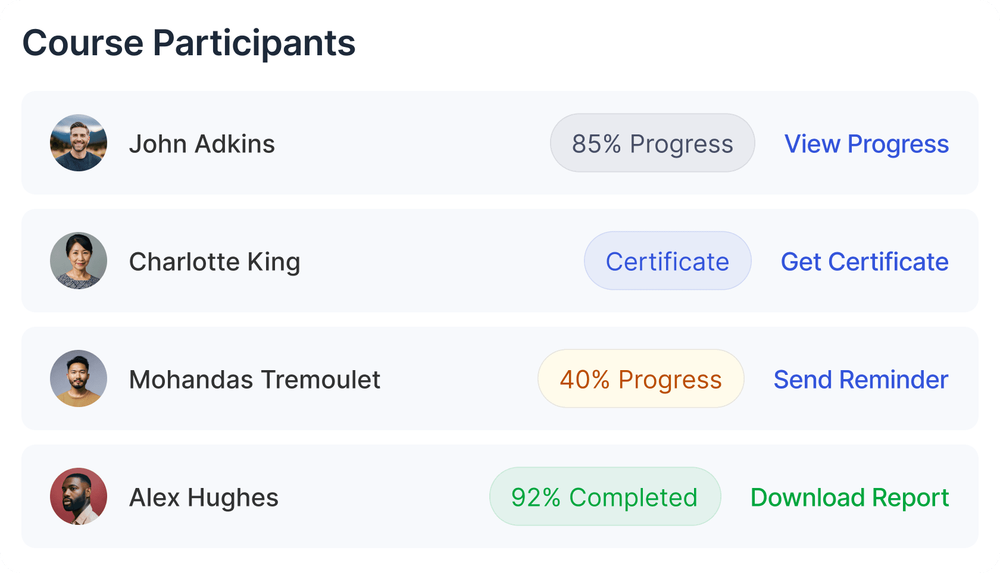
Task: Click the 40% Progress badge
Action: point(640,380)
